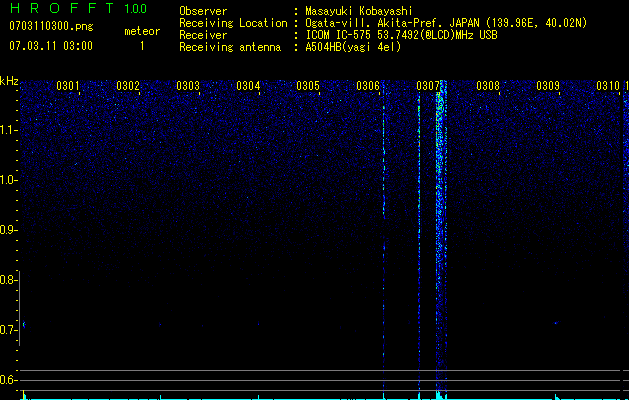Click the meteor count value 1
The height and width of the screenshot is (400, 629).
[142, 46]
